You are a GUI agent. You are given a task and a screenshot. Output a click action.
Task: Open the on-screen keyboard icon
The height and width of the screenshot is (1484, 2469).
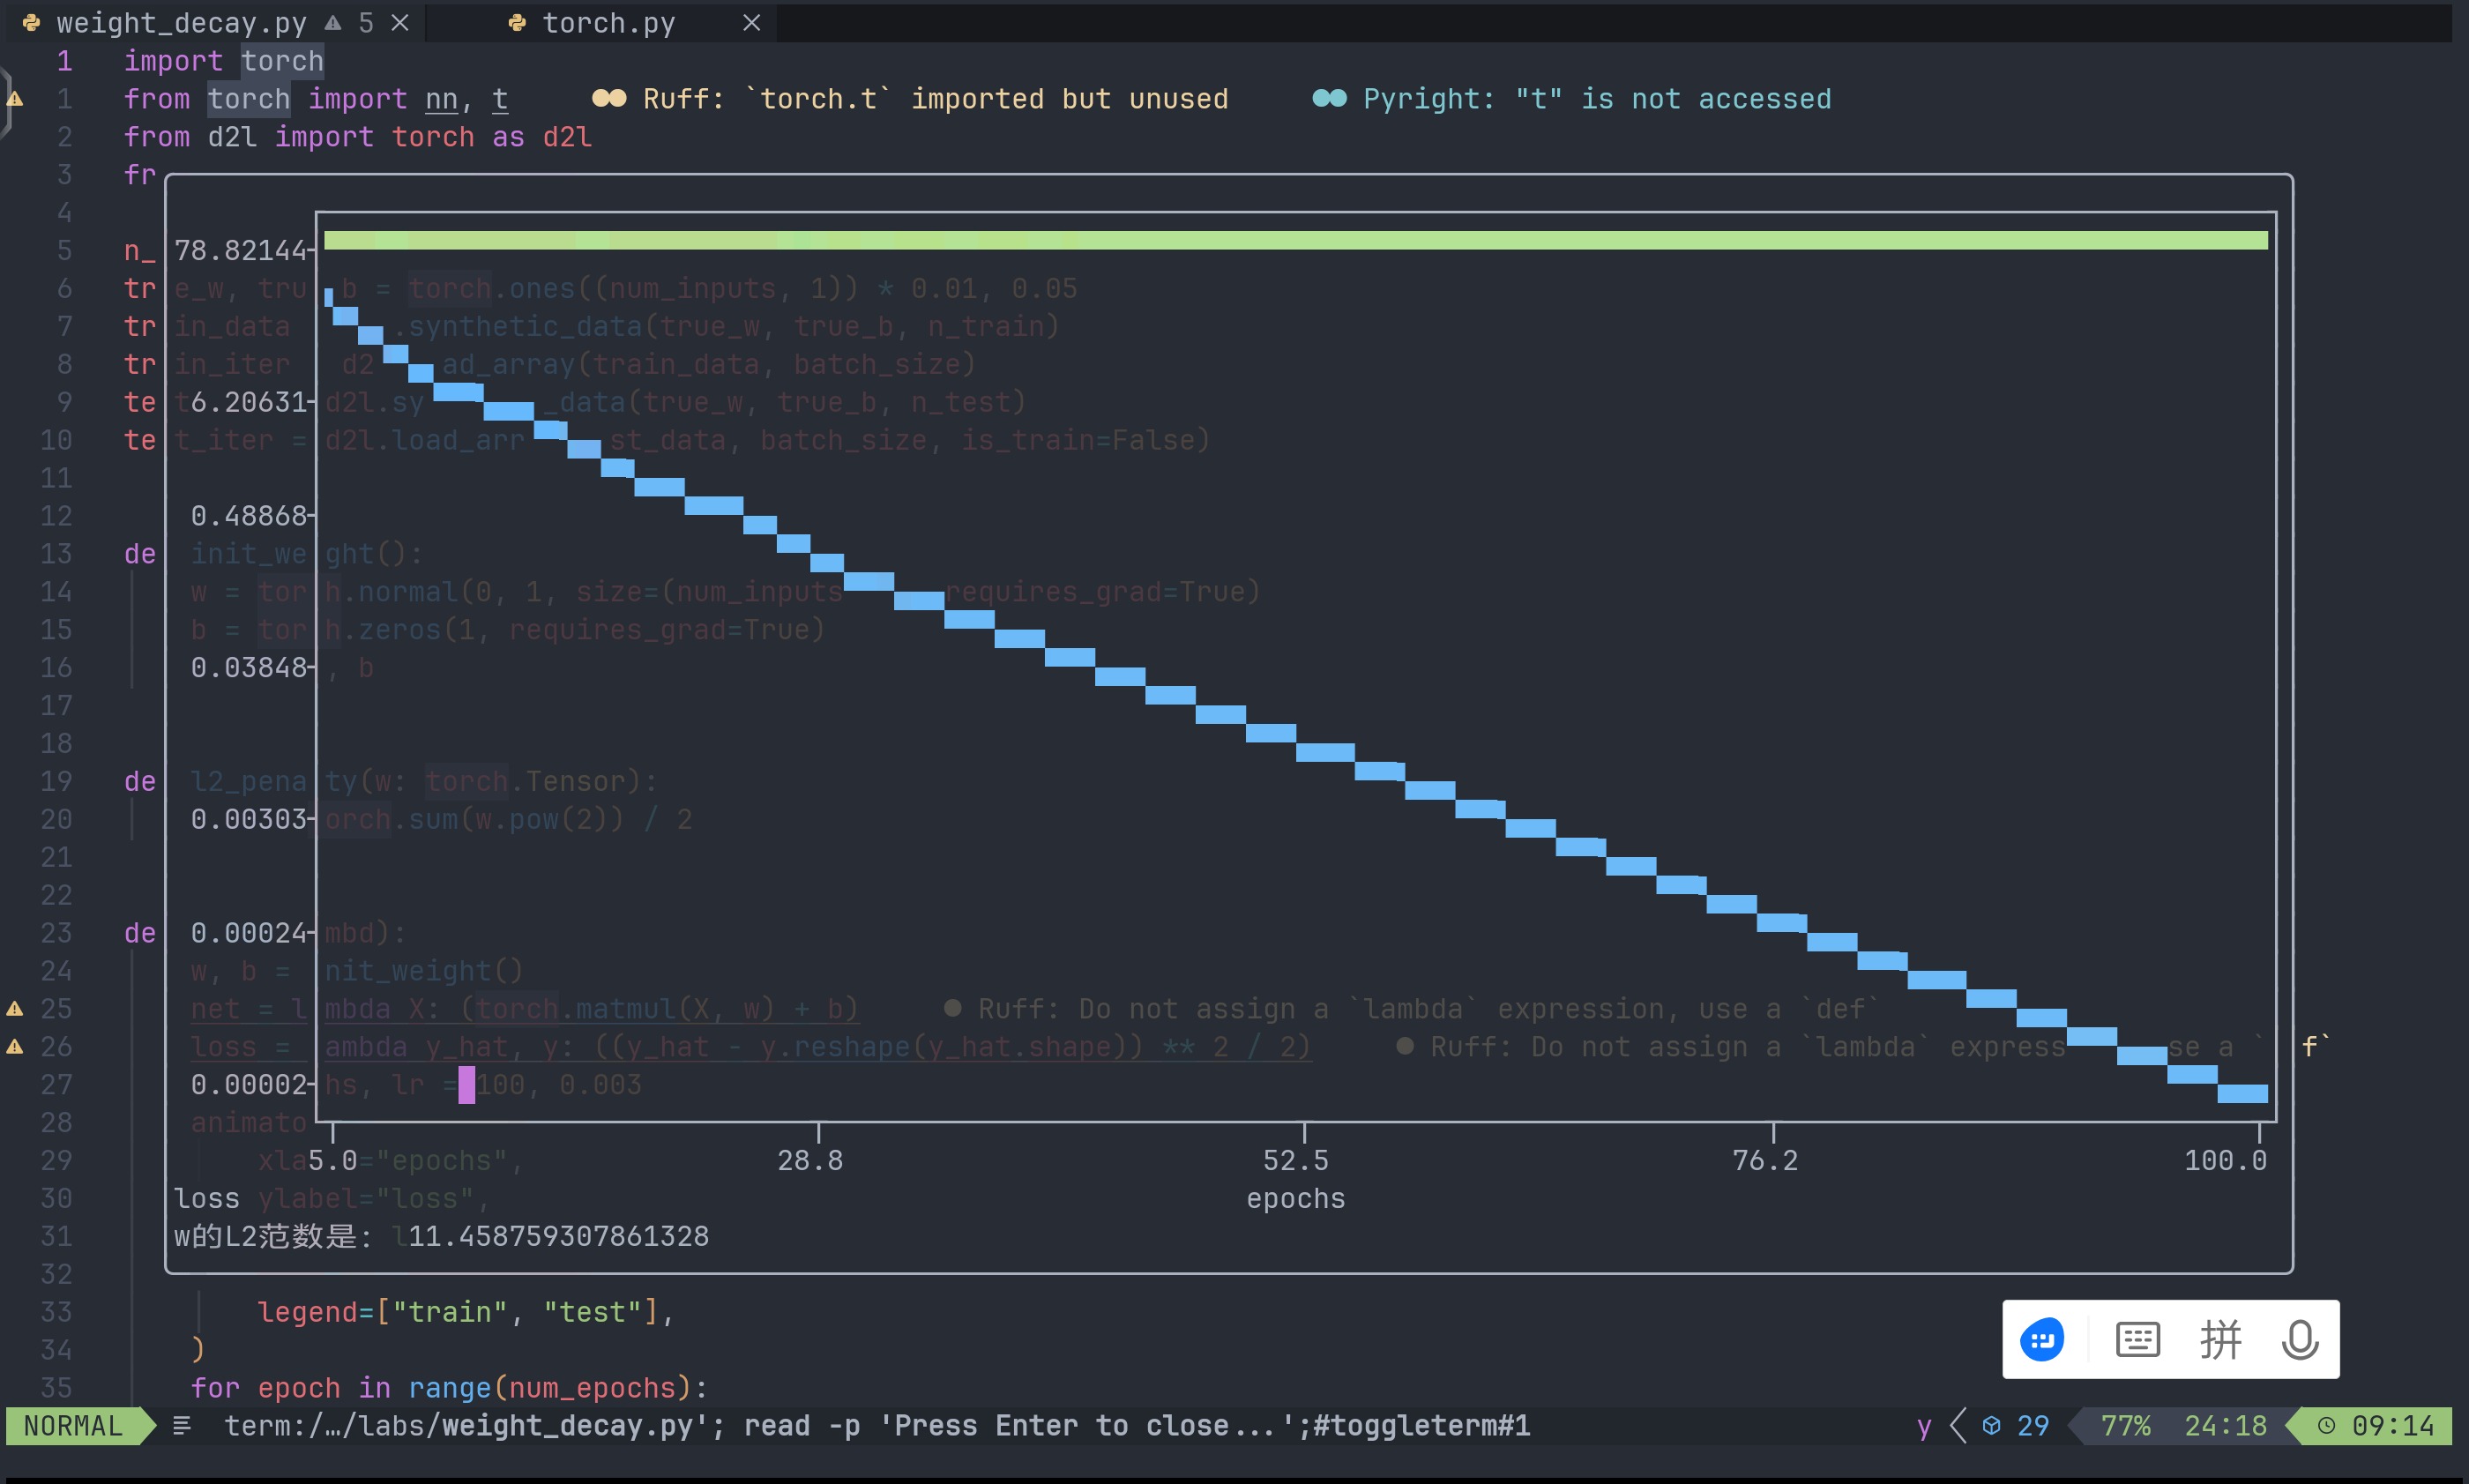[2137, 1339]
